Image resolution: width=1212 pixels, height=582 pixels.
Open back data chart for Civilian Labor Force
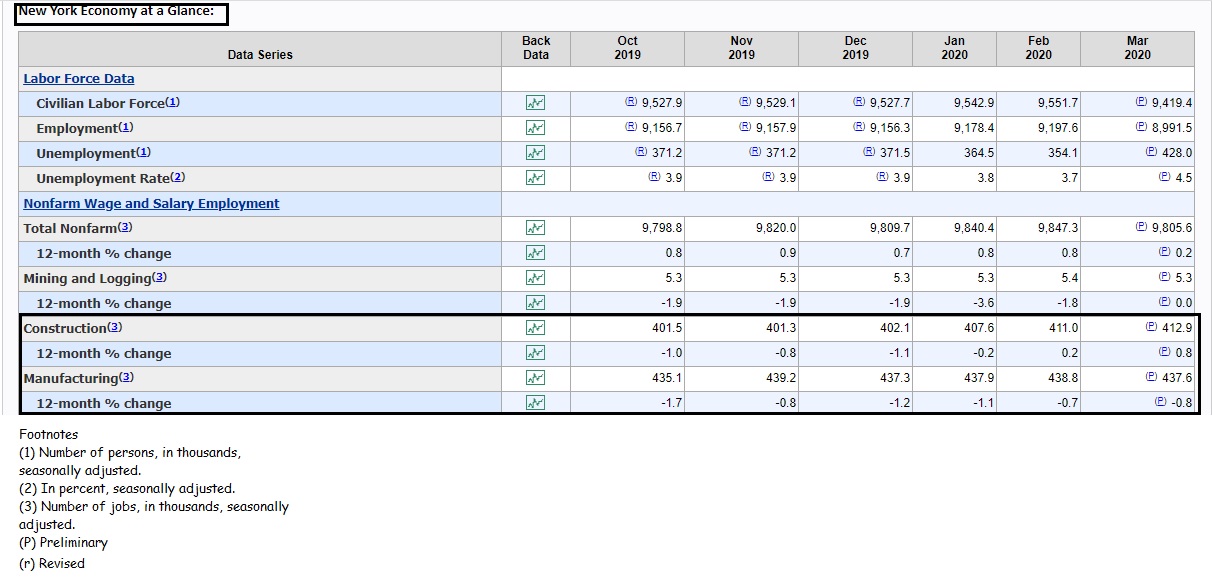pyautogui.click(x=536, y=103)
